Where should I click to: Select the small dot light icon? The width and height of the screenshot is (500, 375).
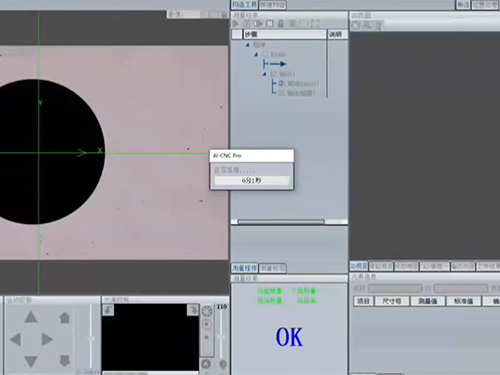(x=207, y=337)
